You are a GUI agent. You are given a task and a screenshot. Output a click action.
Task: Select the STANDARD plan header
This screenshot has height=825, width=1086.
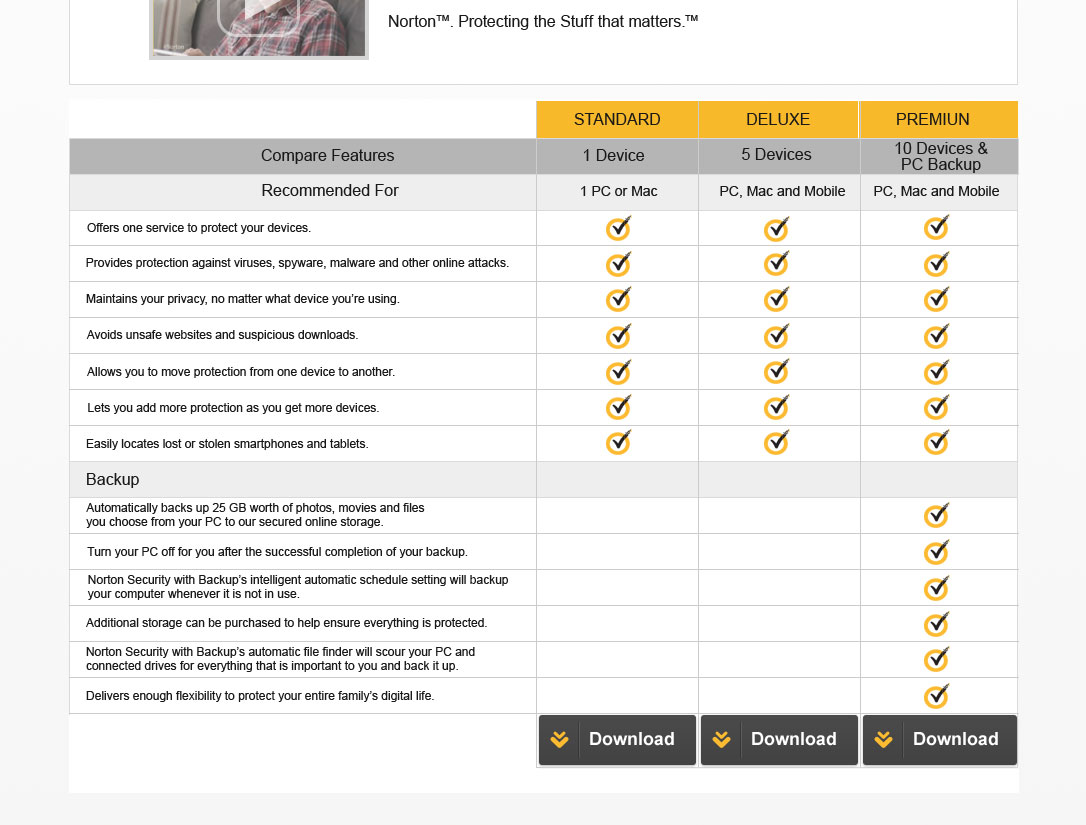click(617, 120)
